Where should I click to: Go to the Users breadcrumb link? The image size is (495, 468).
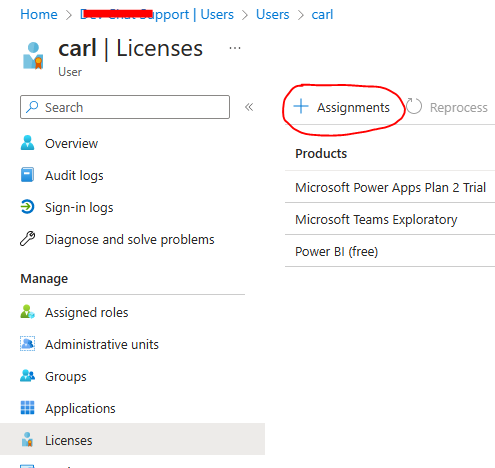tap(272, 14)
